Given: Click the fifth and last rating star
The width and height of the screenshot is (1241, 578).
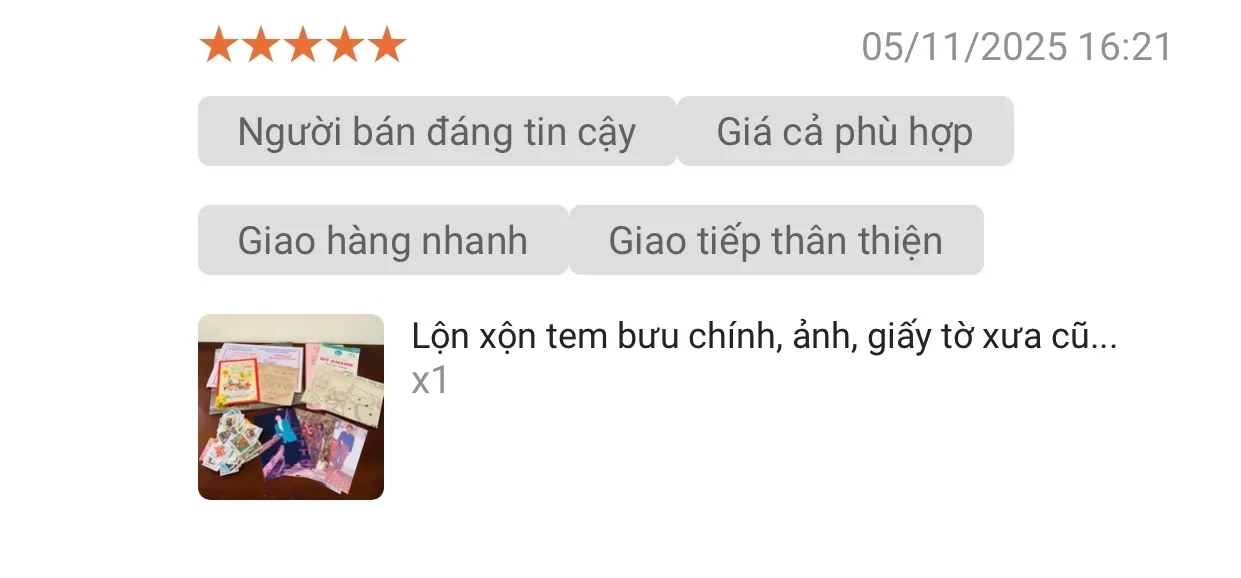Looking at the screenshot, I should coord(386,46).
